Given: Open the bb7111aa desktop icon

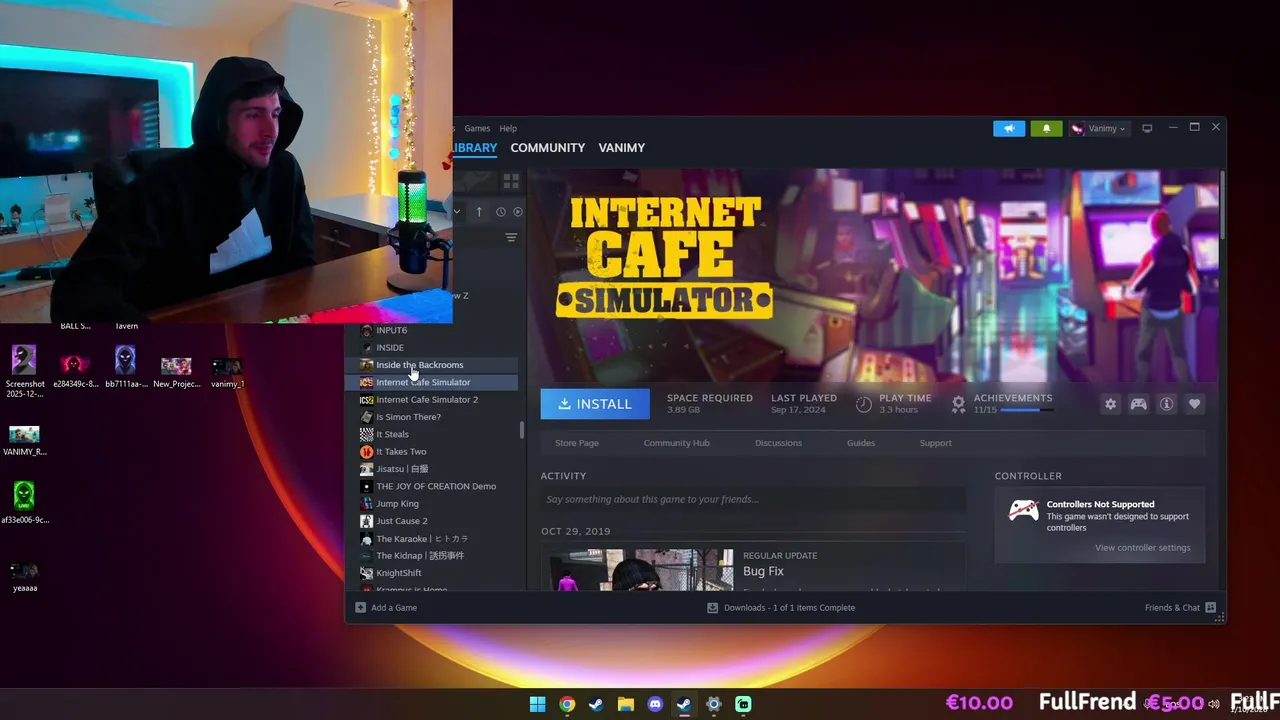Looking at the screenshot, I should 125,367.
